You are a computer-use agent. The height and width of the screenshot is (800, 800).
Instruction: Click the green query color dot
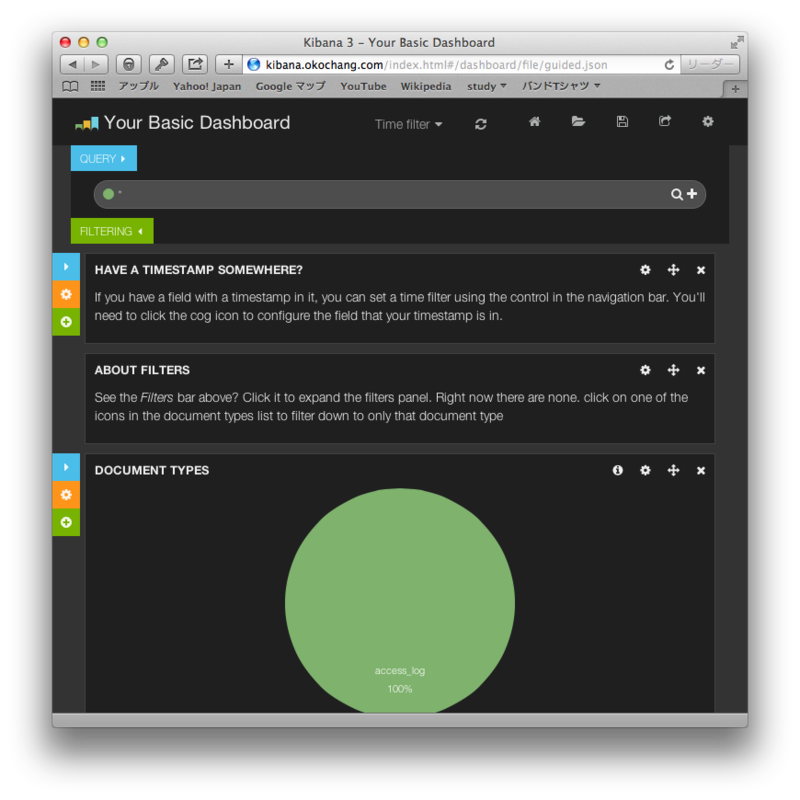[x=108, y=194]
